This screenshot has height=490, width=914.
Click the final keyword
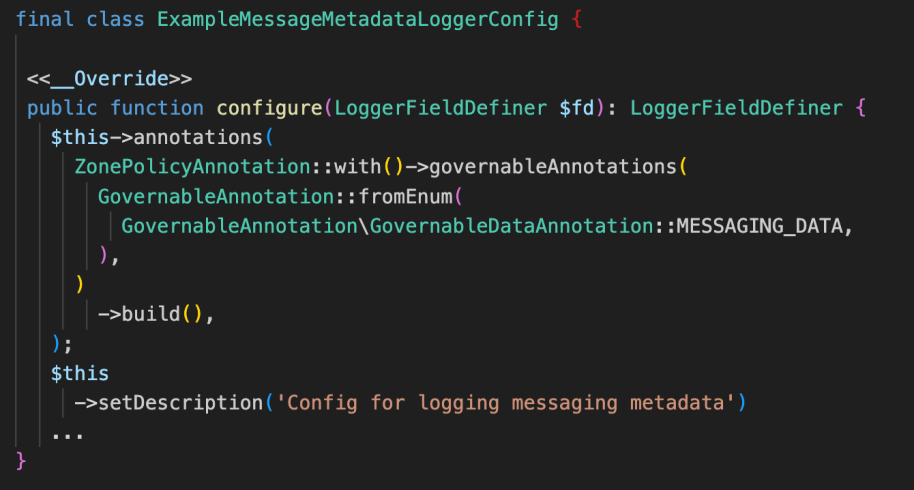[44, 19]
